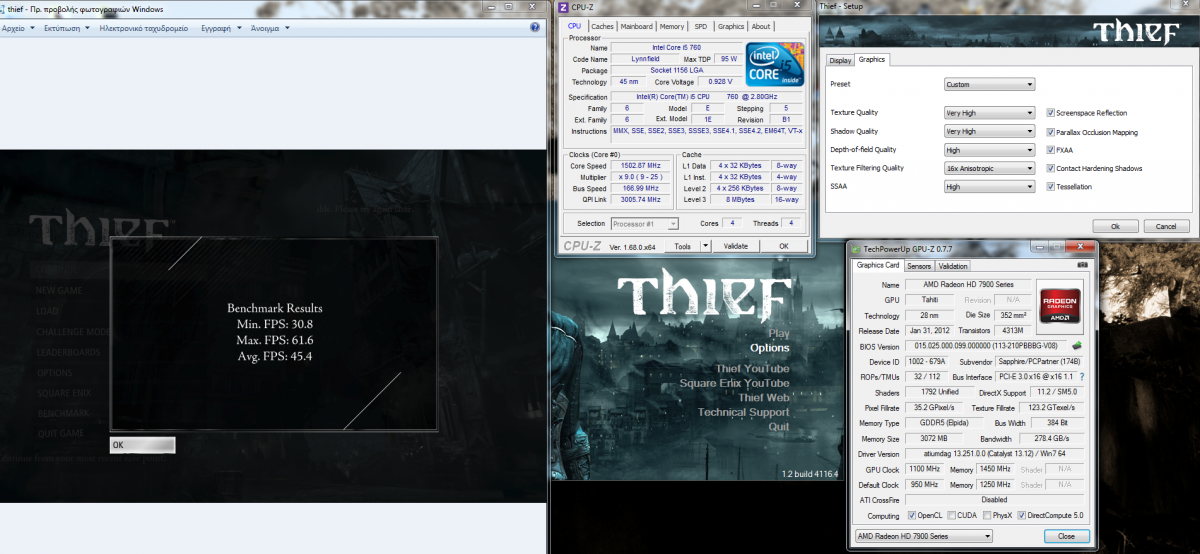Switch to the SPD tab in CPU-Z
Image resolution: width=1200 pixels, height=554 pixels.
coord(700,27)
